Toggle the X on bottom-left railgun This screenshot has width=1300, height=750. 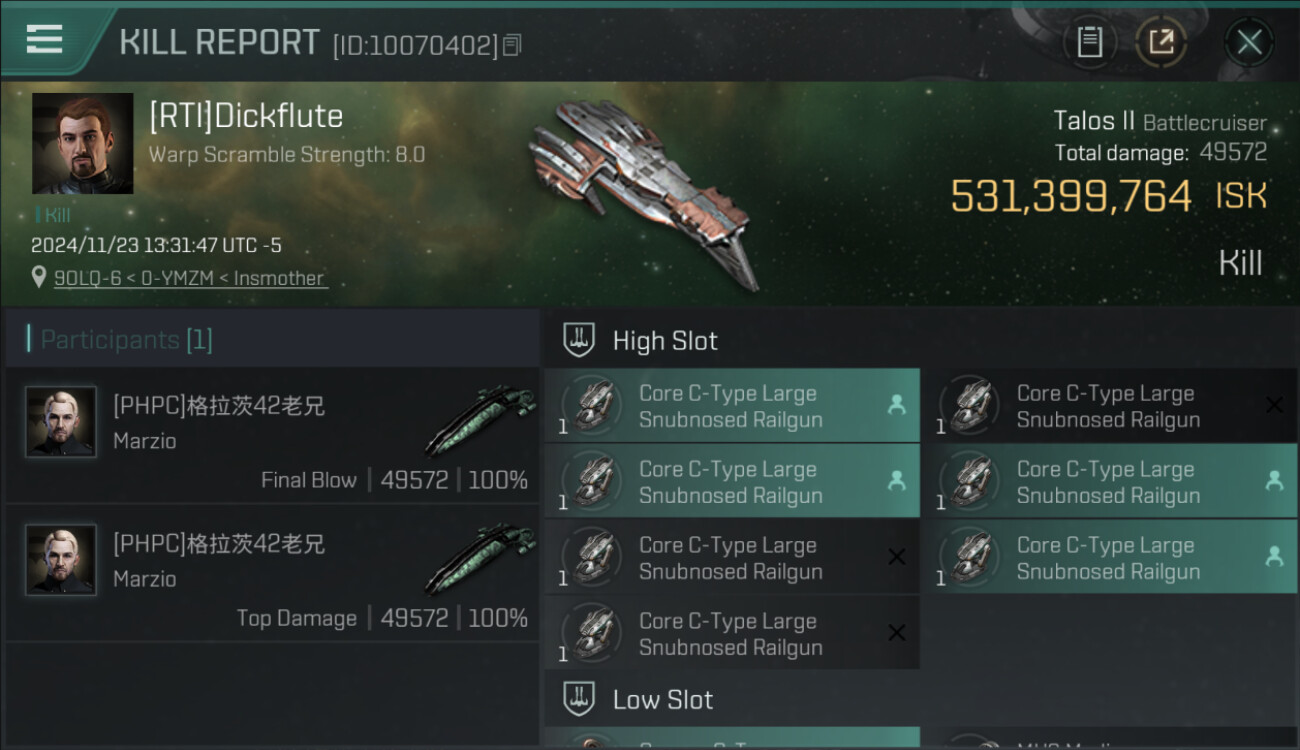pos(896,633)
